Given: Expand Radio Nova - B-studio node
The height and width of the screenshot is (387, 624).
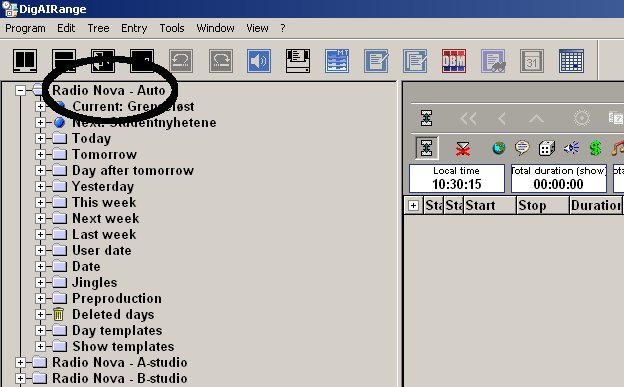Looking at the screenshot, I should 20,378.
